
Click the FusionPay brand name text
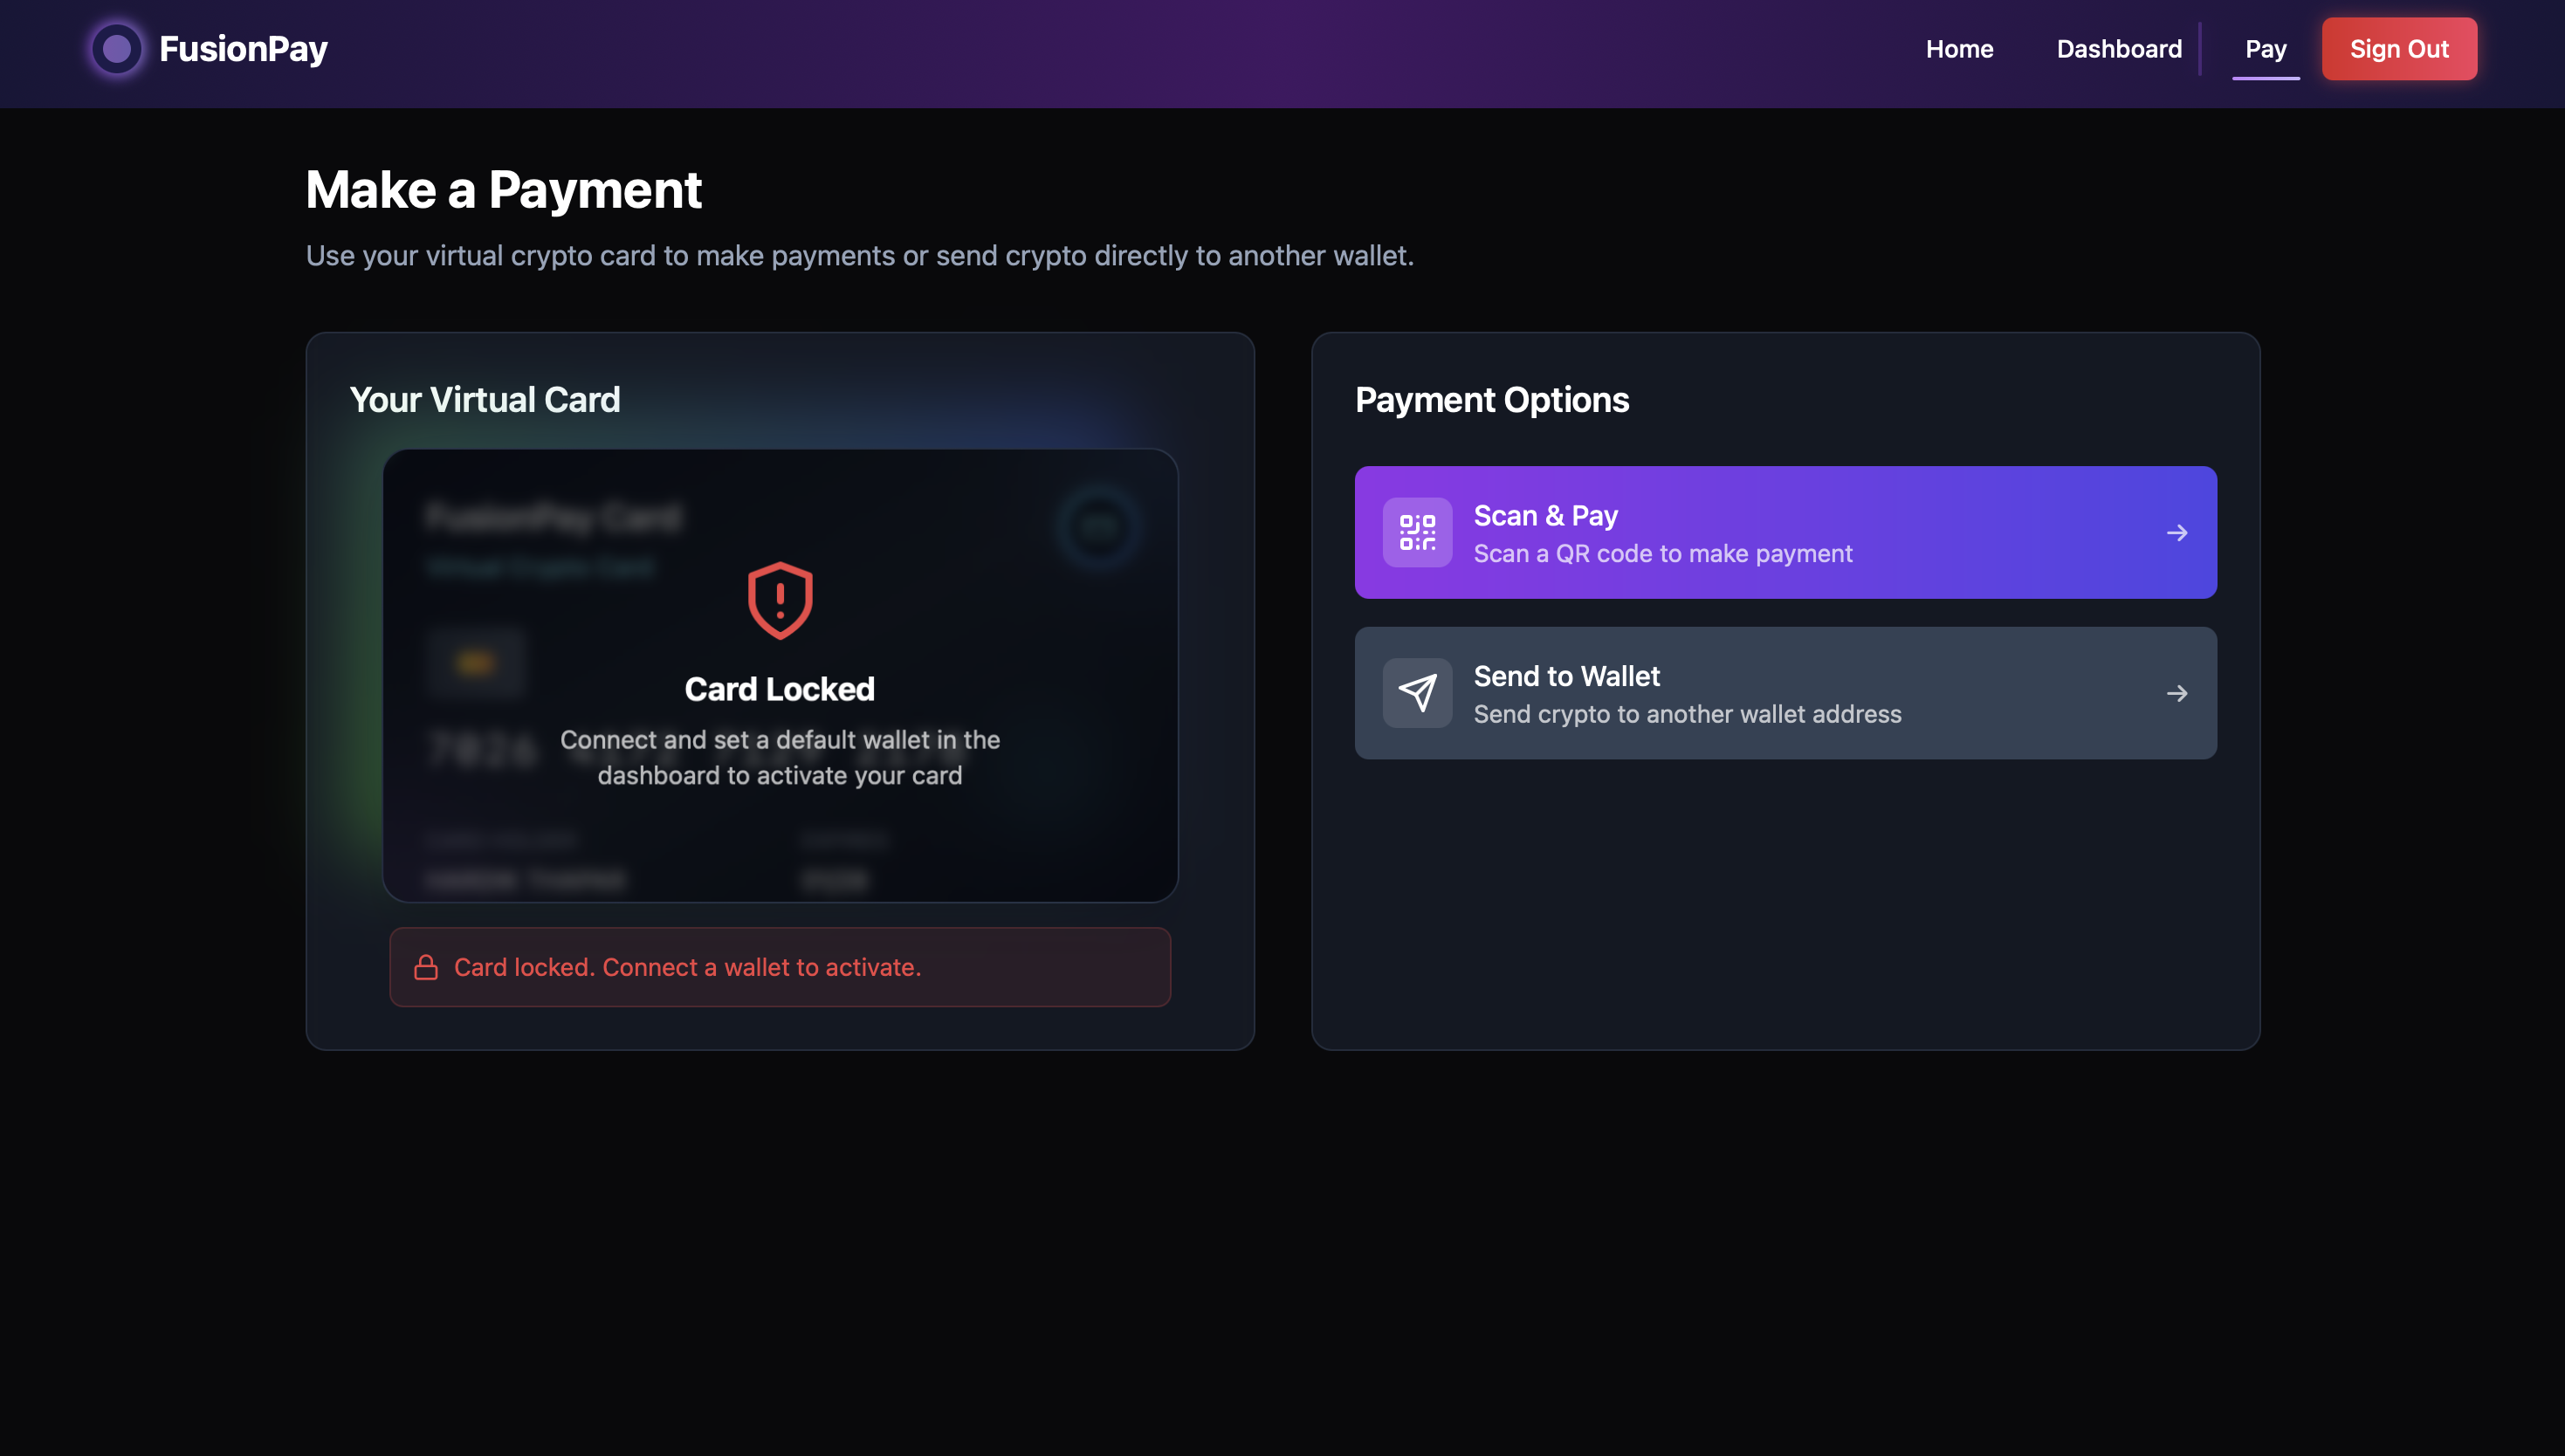click(243, 49)
